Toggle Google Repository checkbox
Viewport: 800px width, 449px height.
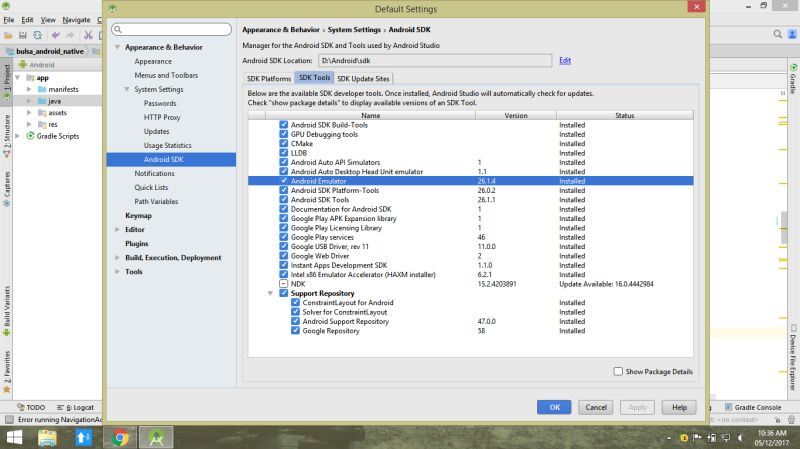point(295,331)
